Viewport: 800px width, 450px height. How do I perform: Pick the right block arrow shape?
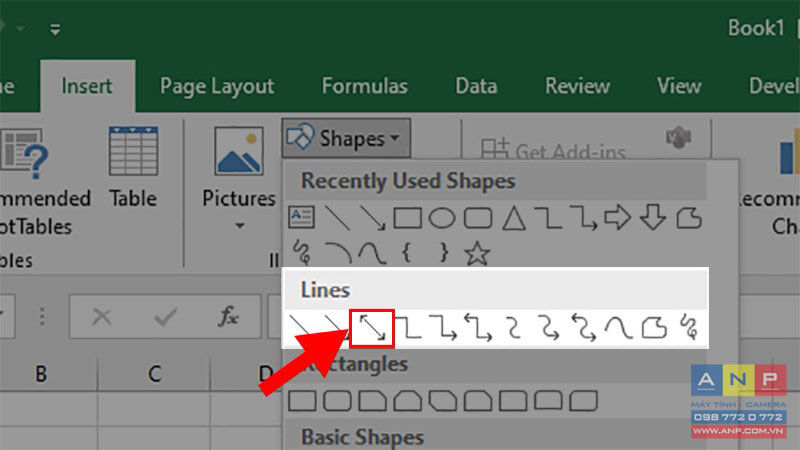tap(617, 217)
